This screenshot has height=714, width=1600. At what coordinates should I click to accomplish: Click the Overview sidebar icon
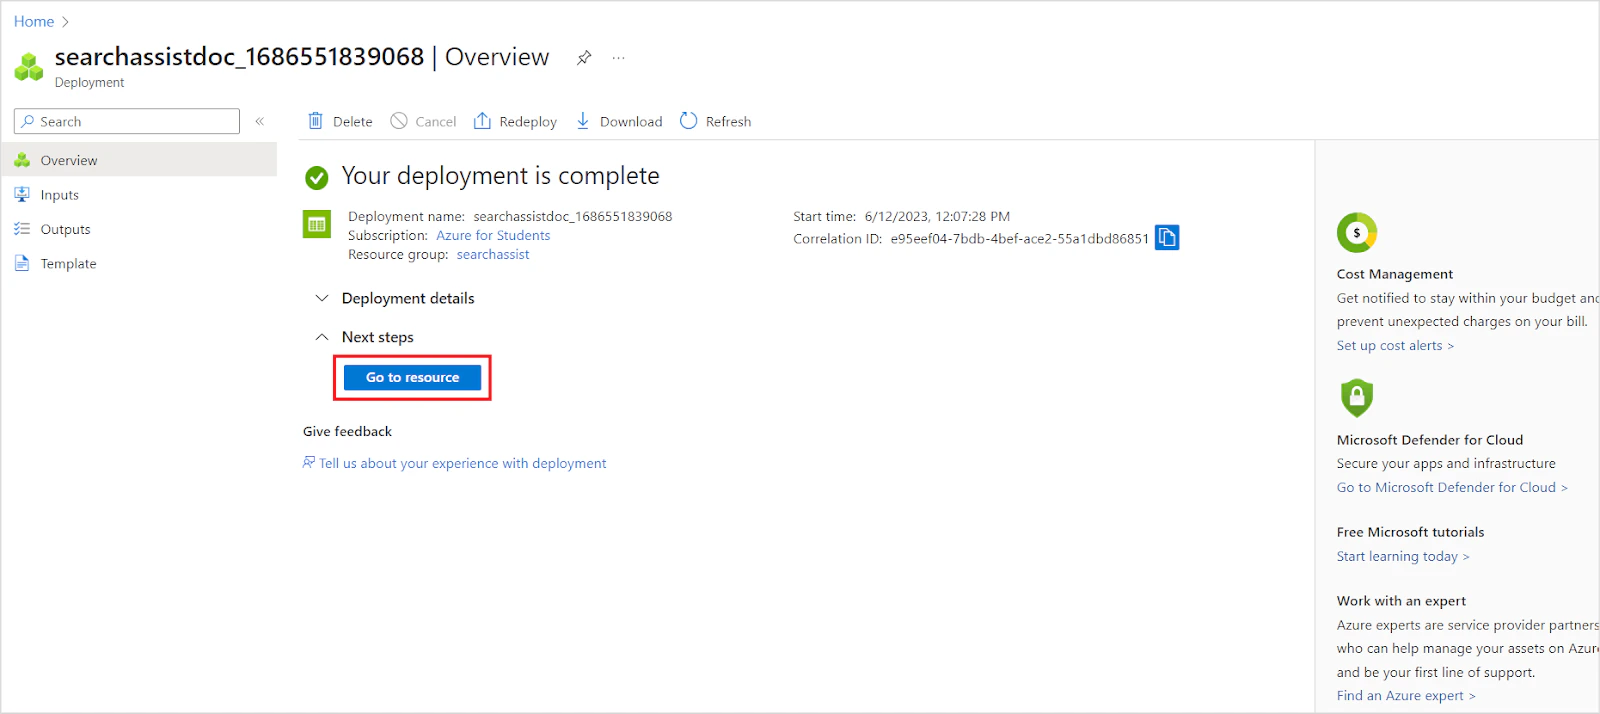22,160
